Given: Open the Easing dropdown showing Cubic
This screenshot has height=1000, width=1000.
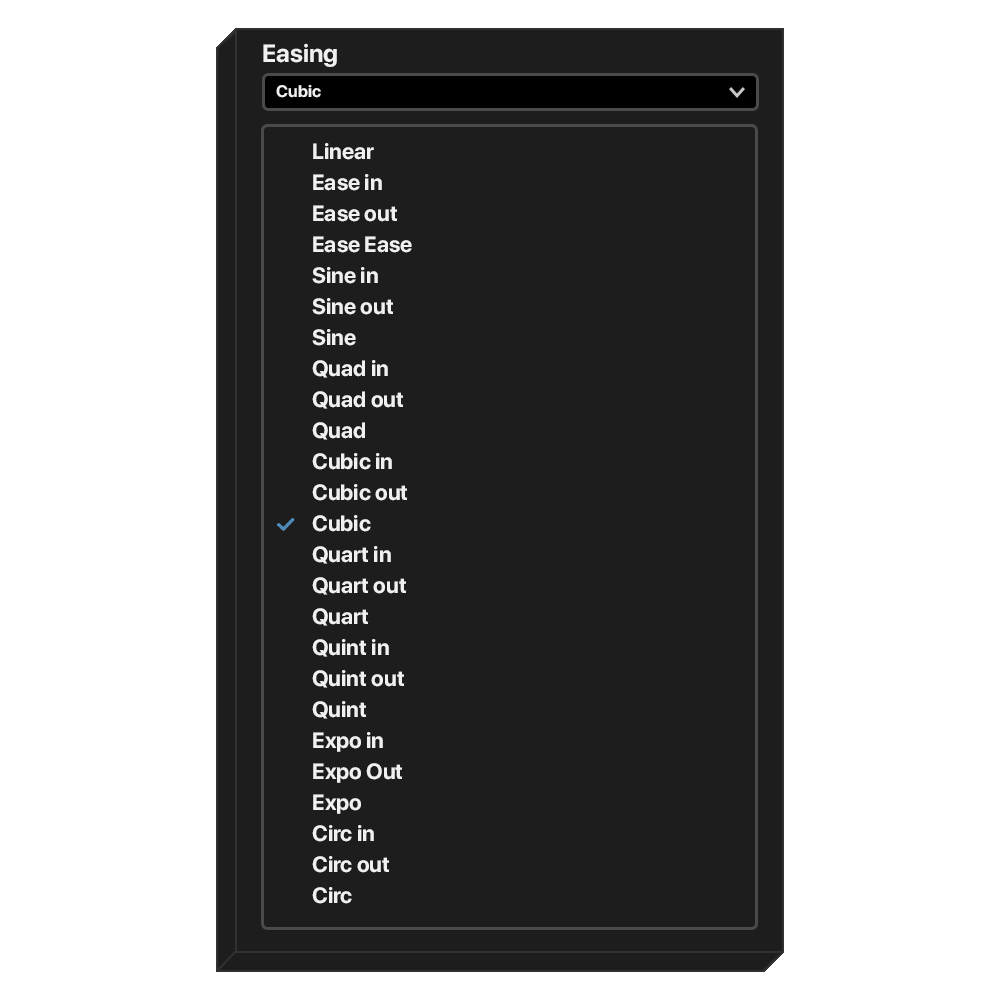Looking at the screenshot, I should point(509,92).
